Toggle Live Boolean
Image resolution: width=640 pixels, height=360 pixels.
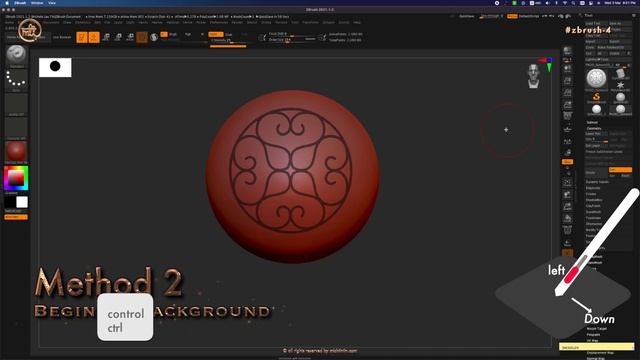point(62,37)
